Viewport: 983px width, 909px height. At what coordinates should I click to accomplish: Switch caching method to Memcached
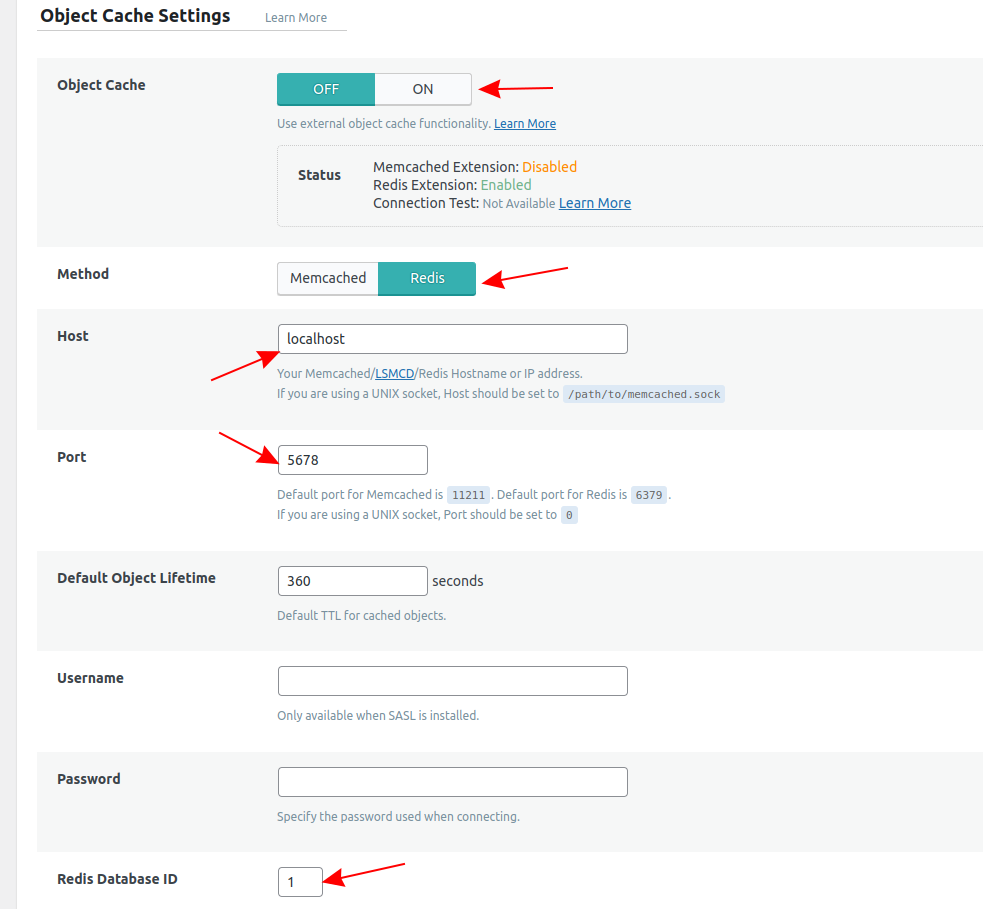pos(327,279)
